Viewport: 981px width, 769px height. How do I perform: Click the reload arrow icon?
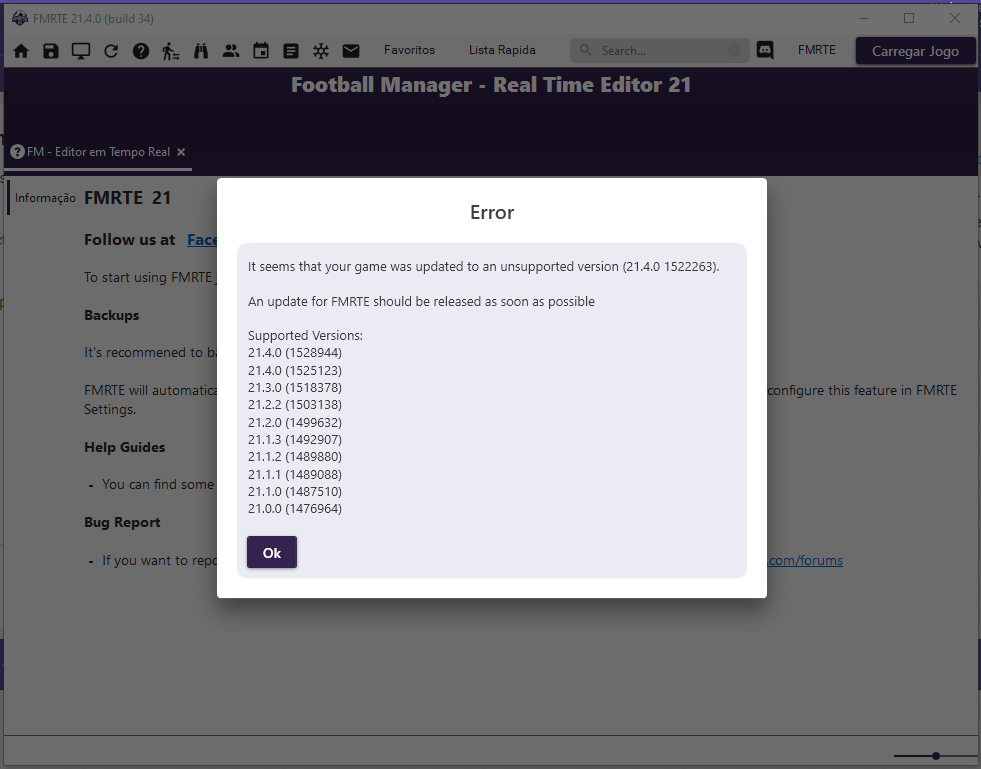coord(111,51)
